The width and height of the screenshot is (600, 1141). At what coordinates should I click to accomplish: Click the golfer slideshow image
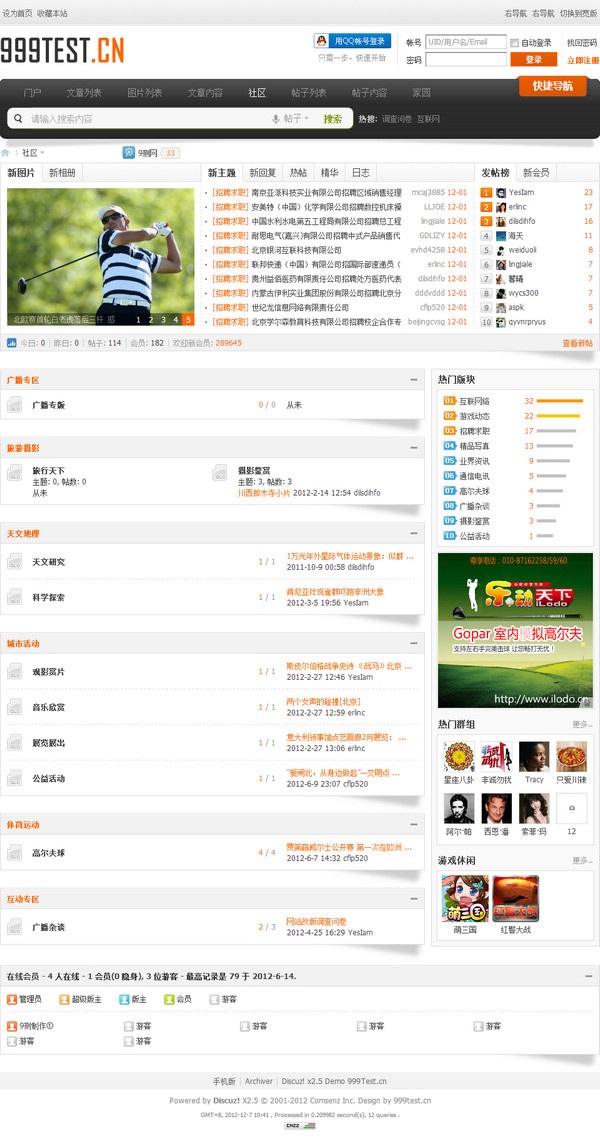(x=100, y=257)
